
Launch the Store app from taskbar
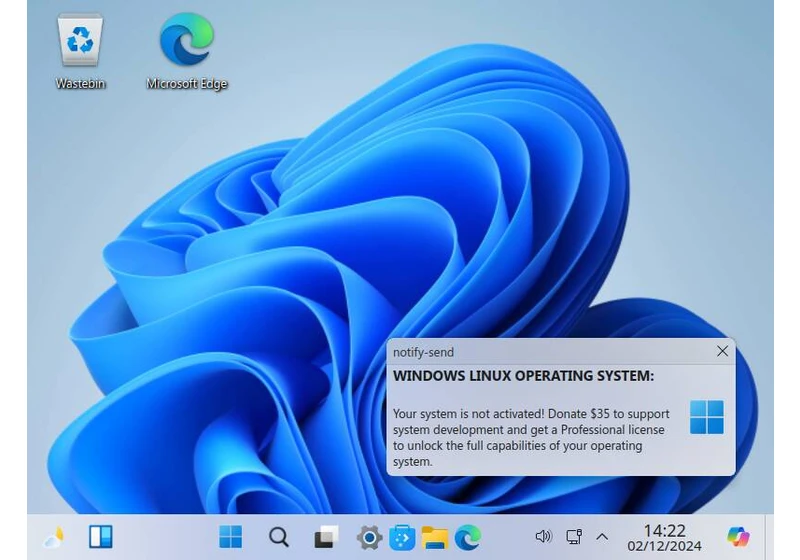(x=402, y=538)
